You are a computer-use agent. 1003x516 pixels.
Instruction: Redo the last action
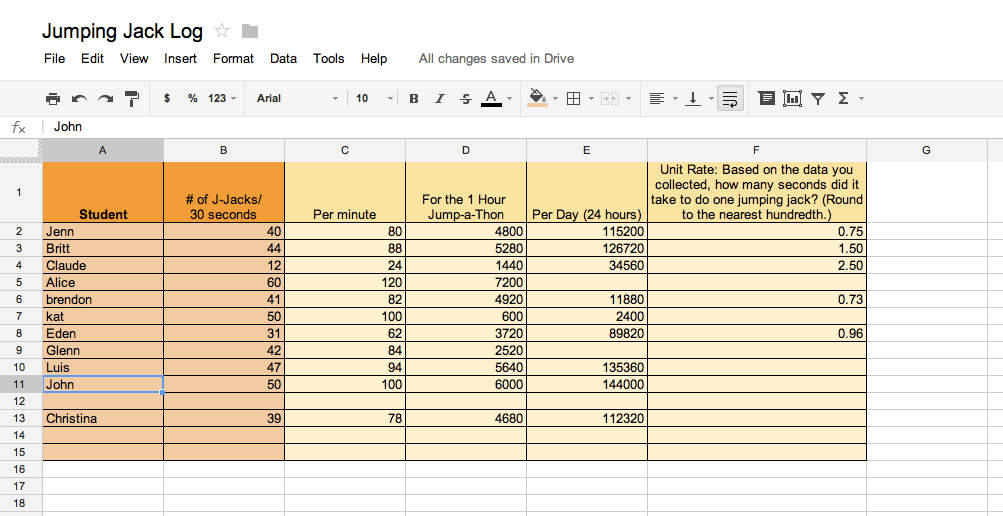106,98
